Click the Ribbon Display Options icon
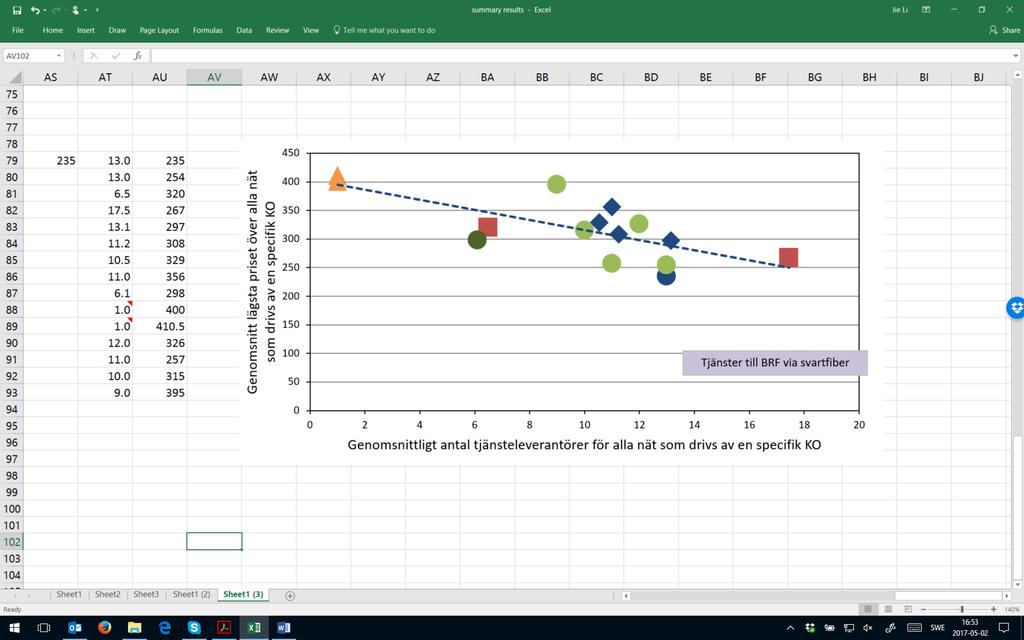This screenshot has height=640, width=1024. (x=926, y=10)
